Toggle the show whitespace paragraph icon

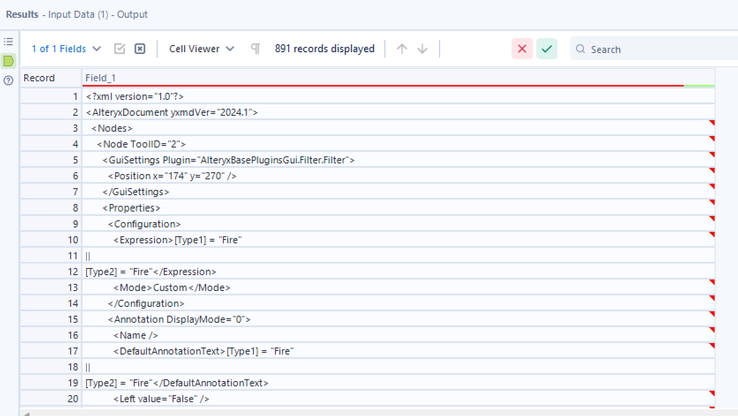[255, 49]
